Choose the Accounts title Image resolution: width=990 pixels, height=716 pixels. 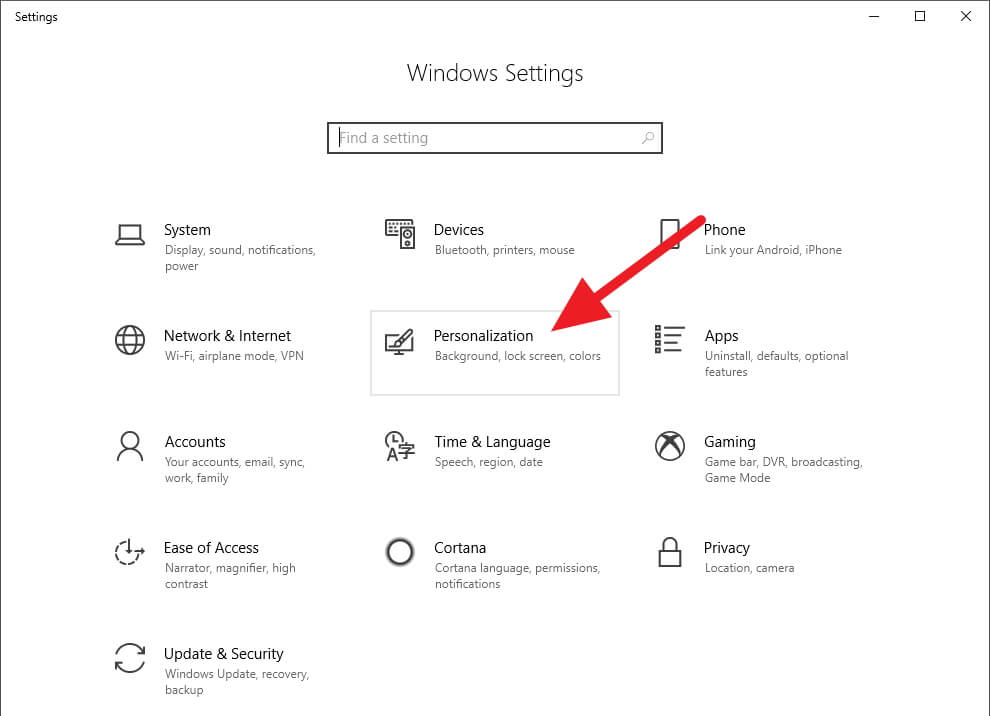click(x=195, y=442)
